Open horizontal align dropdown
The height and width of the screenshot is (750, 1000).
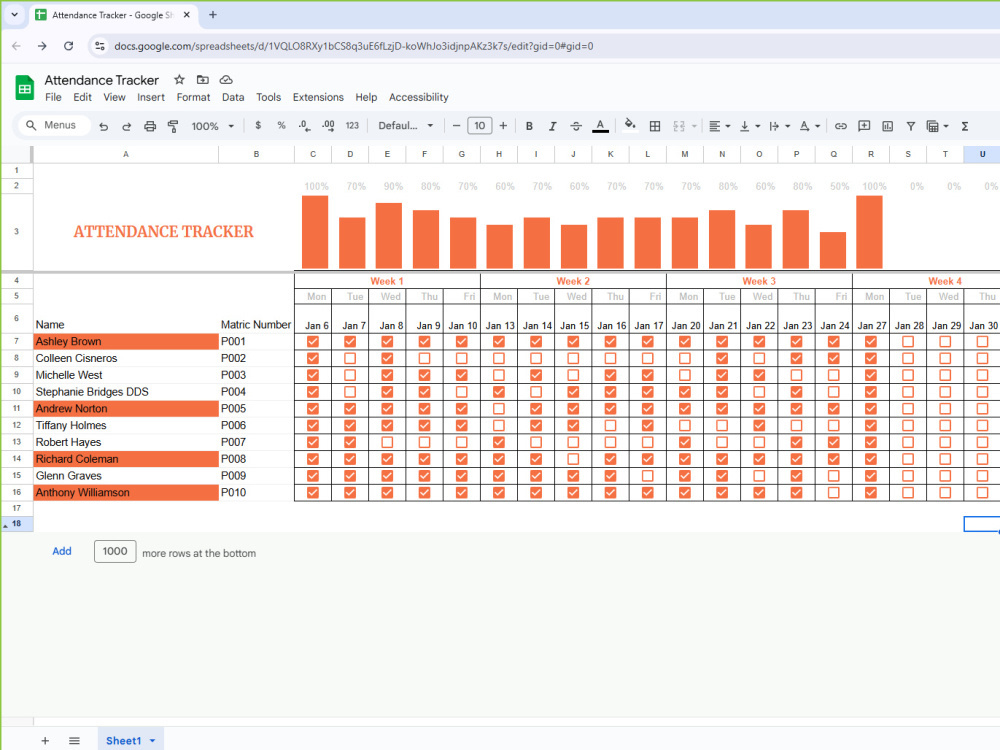click(719, 126)
